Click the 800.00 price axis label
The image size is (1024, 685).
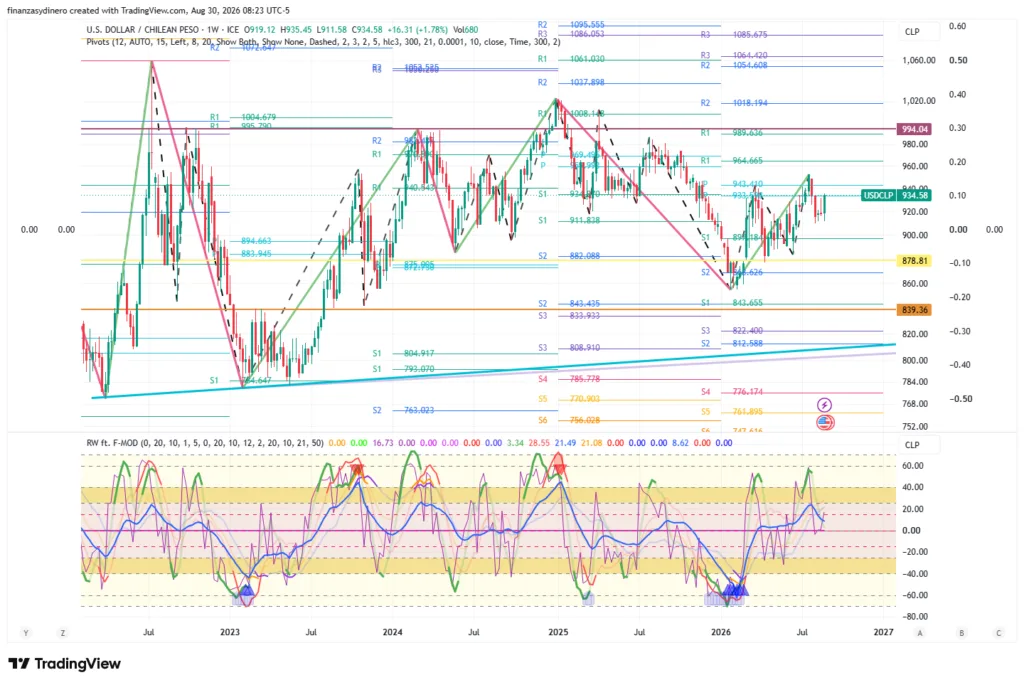915,360
